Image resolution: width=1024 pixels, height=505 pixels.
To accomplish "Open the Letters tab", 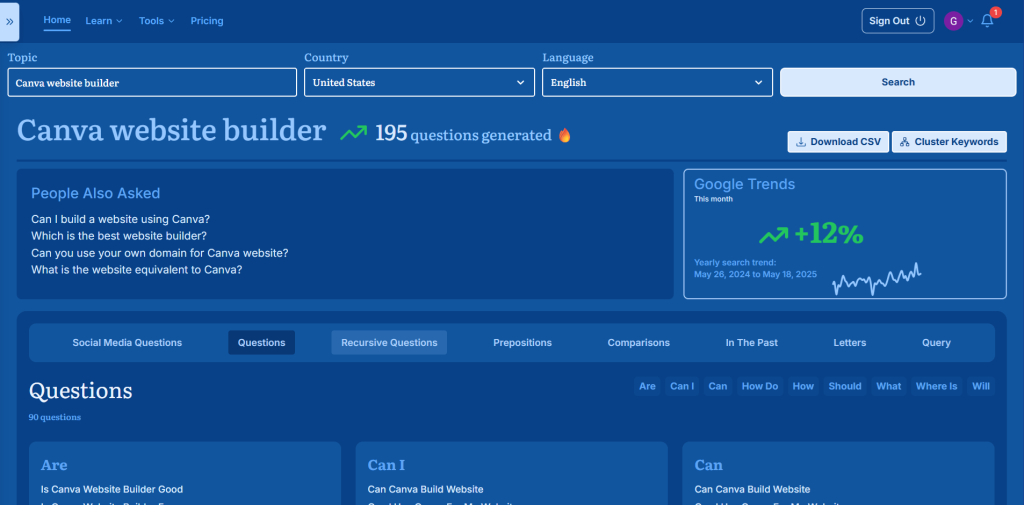I will click(850, 342).
